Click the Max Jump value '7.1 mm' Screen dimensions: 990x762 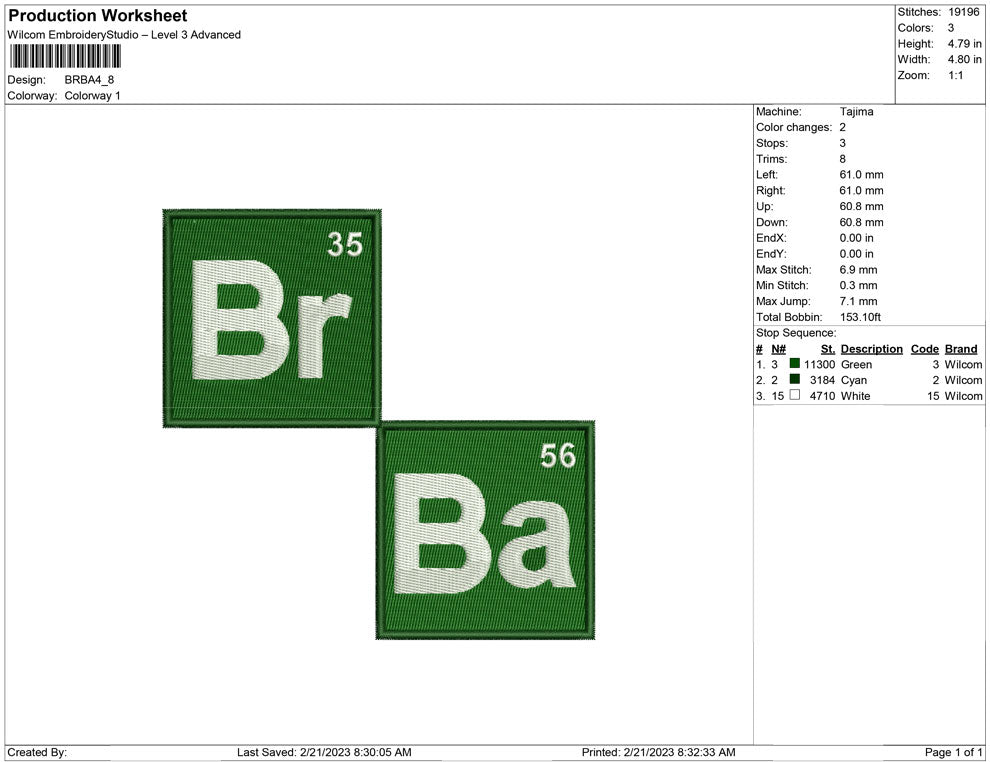tap(858, 301)
